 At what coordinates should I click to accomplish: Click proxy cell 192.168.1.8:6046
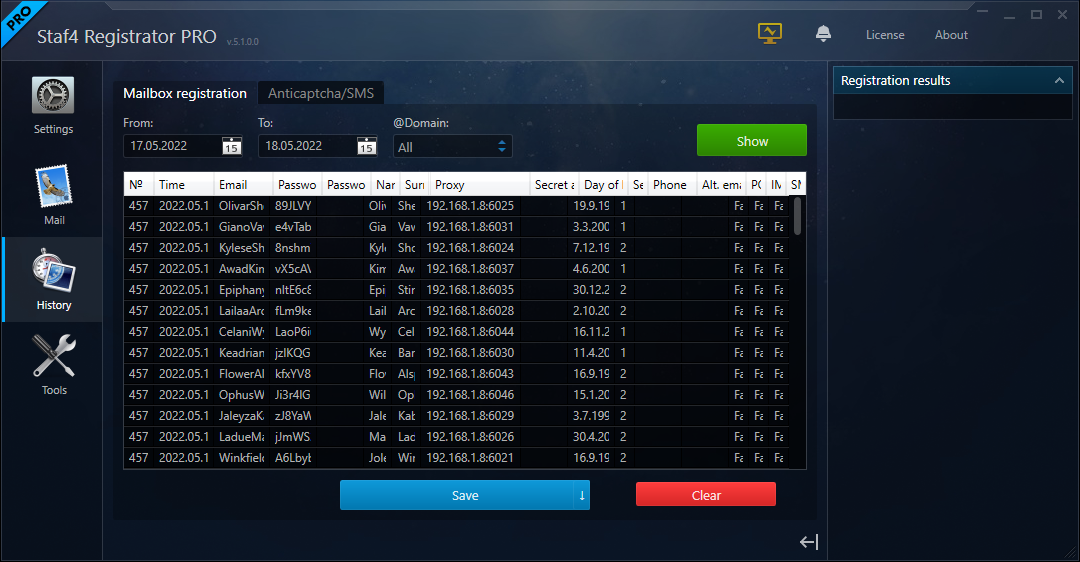pos(470,395)
